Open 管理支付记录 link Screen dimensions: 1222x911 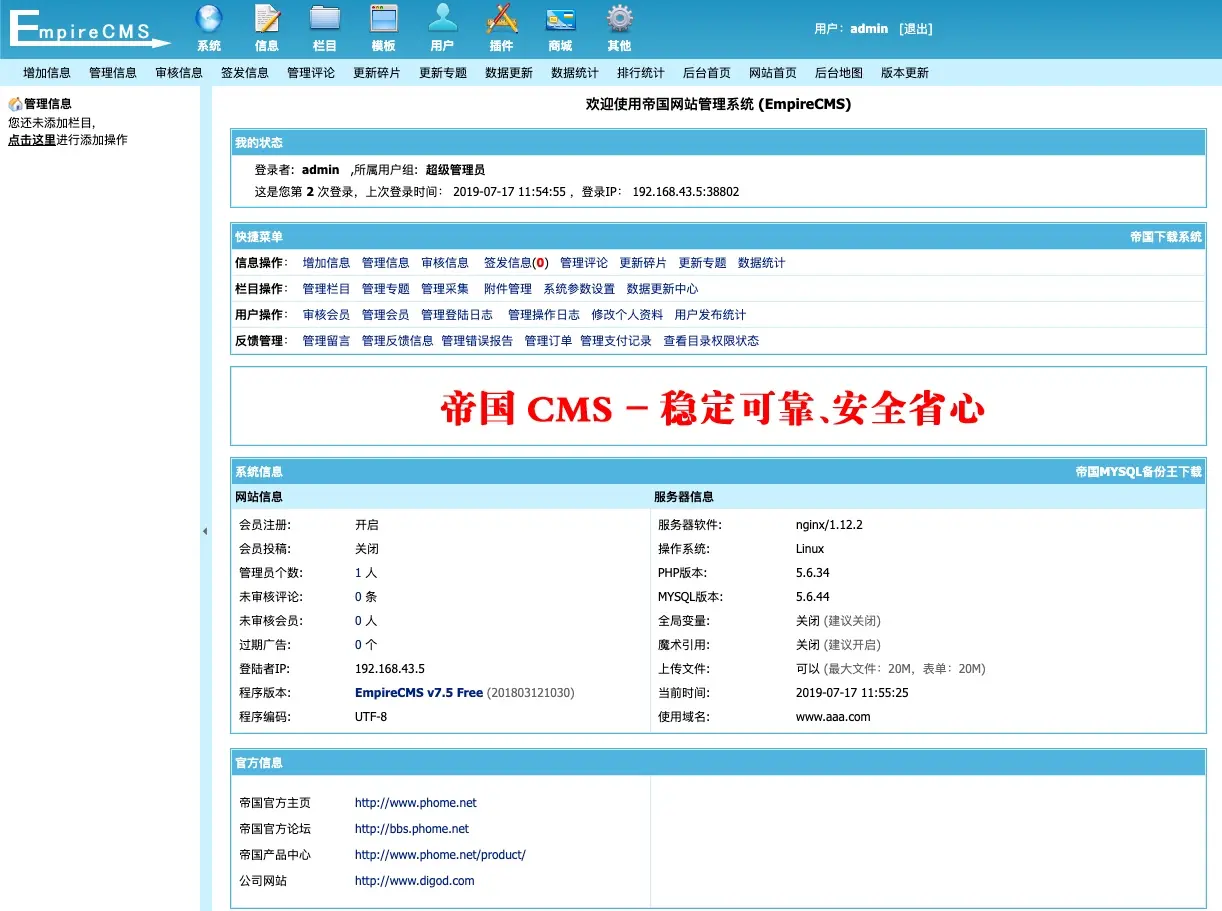[616, 341]
